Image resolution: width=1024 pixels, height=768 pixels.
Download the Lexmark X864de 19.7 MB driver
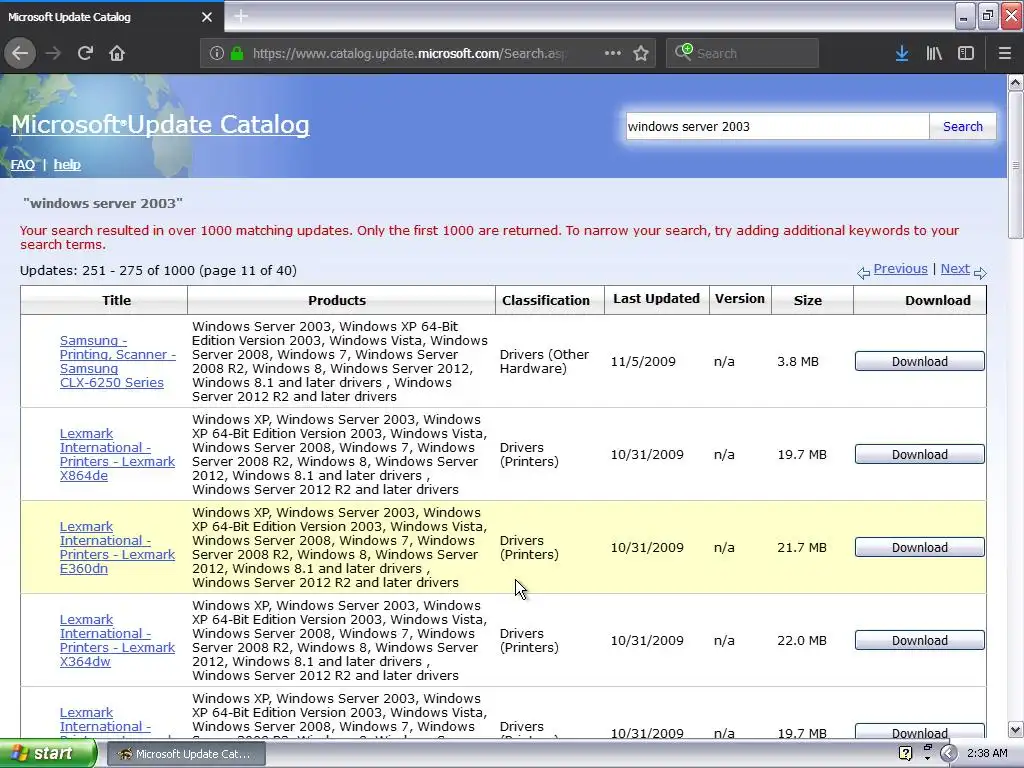920,455
